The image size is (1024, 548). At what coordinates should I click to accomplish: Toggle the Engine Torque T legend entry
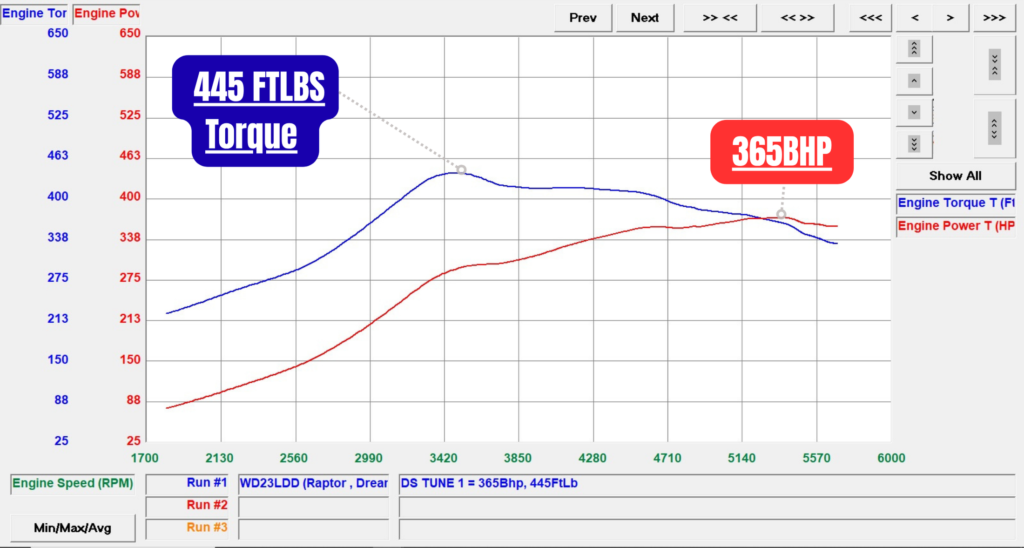tap(956, 203)
